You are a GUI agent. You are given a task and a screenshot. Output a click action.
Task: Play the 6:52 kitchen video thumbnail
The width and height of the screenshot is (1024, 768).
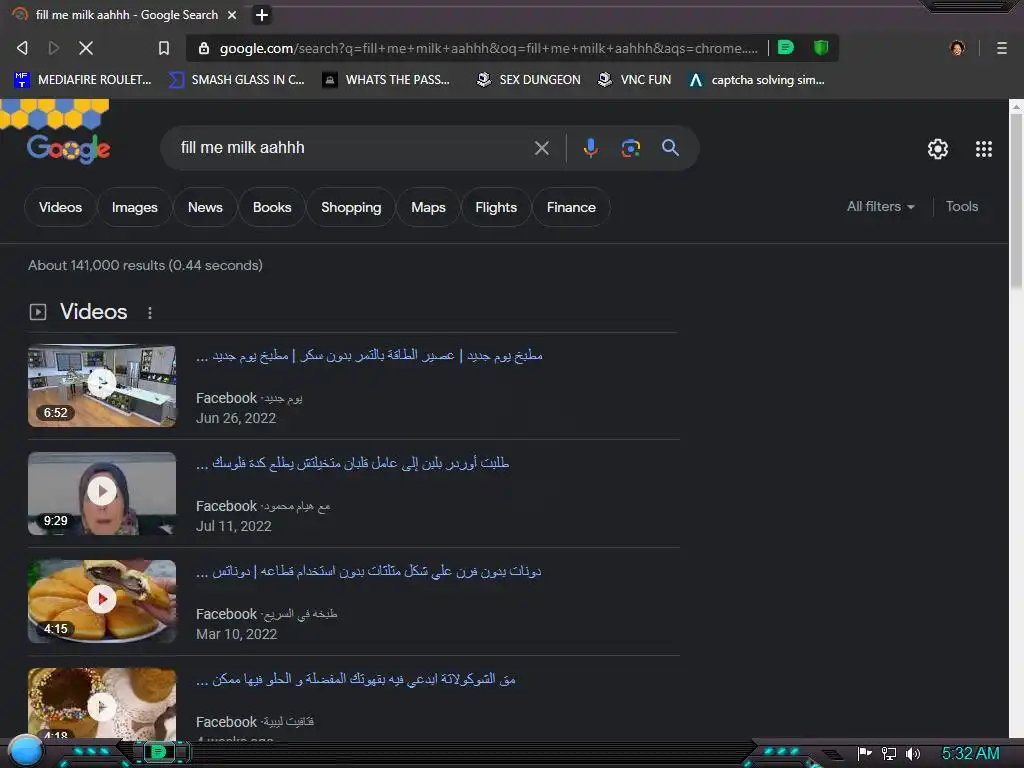102,385
